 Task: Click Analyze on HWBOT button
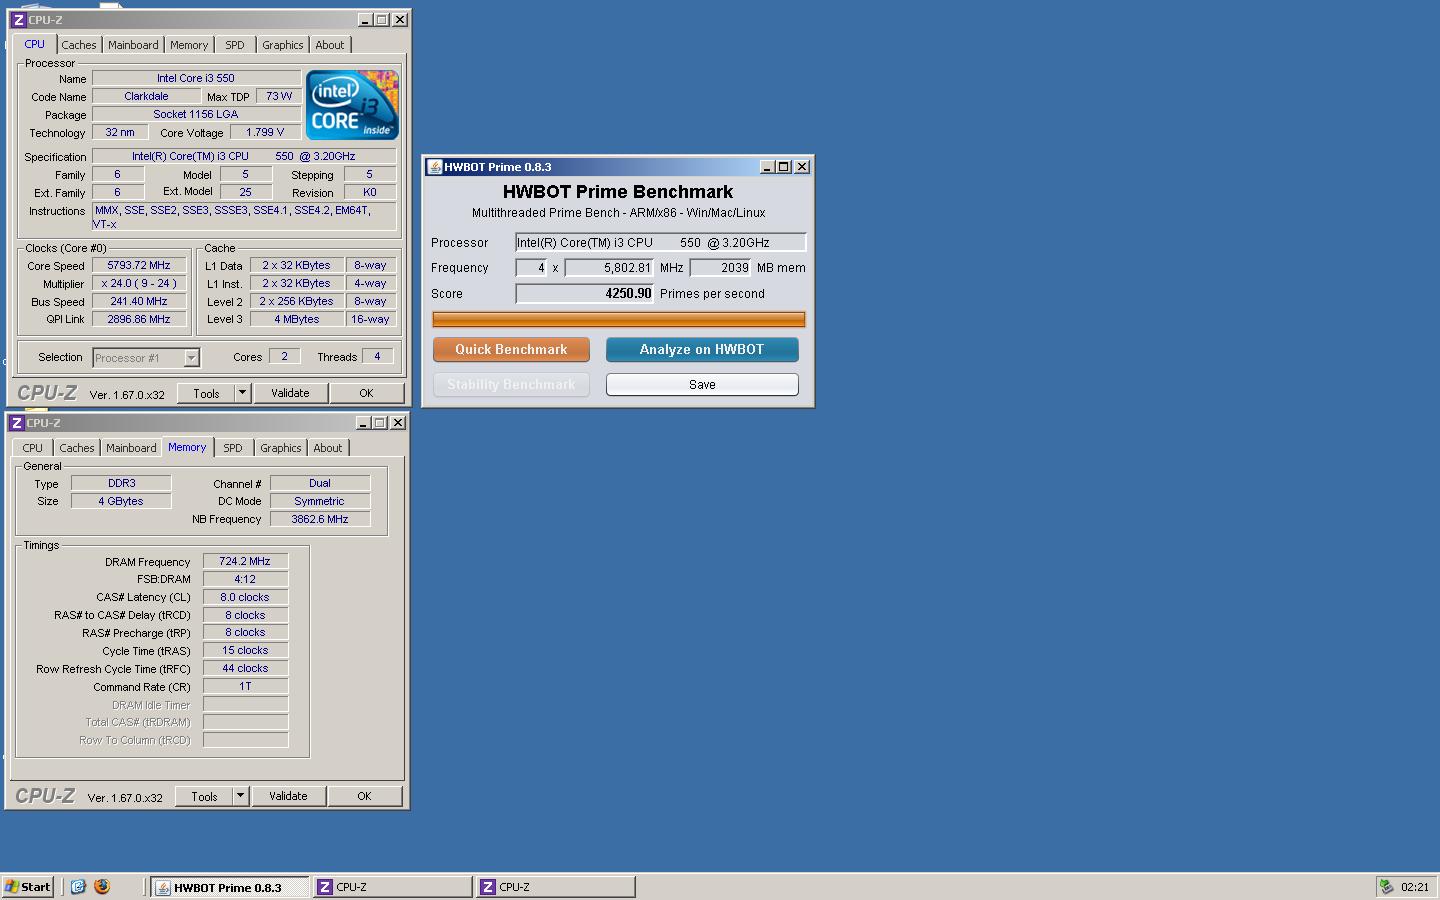702,349
